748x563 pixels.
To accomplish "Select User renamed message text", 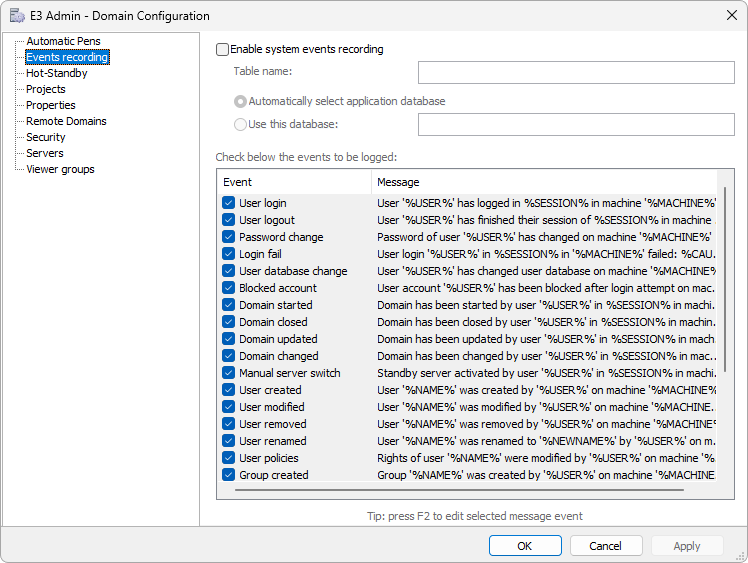I will pos(546,441).
